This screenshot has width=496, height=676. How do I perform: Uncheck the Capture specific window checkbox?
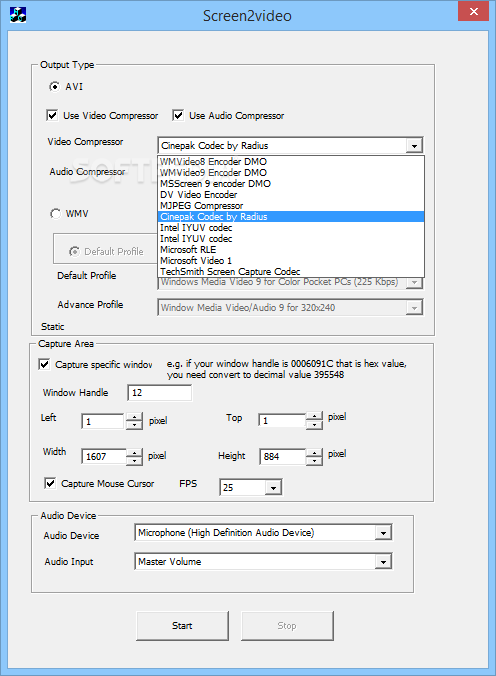[x=44, y=364]
